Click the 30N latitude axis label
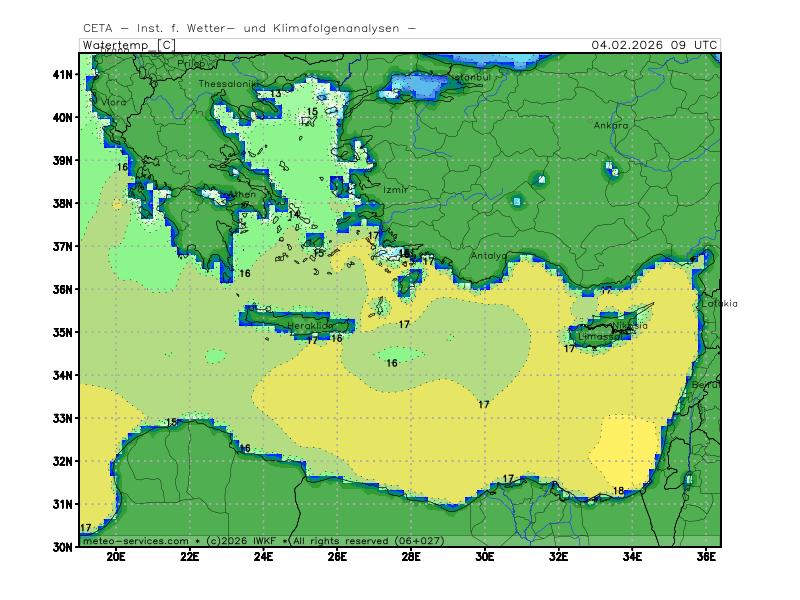The image size is (800, 600). click(x=63, y=547)
